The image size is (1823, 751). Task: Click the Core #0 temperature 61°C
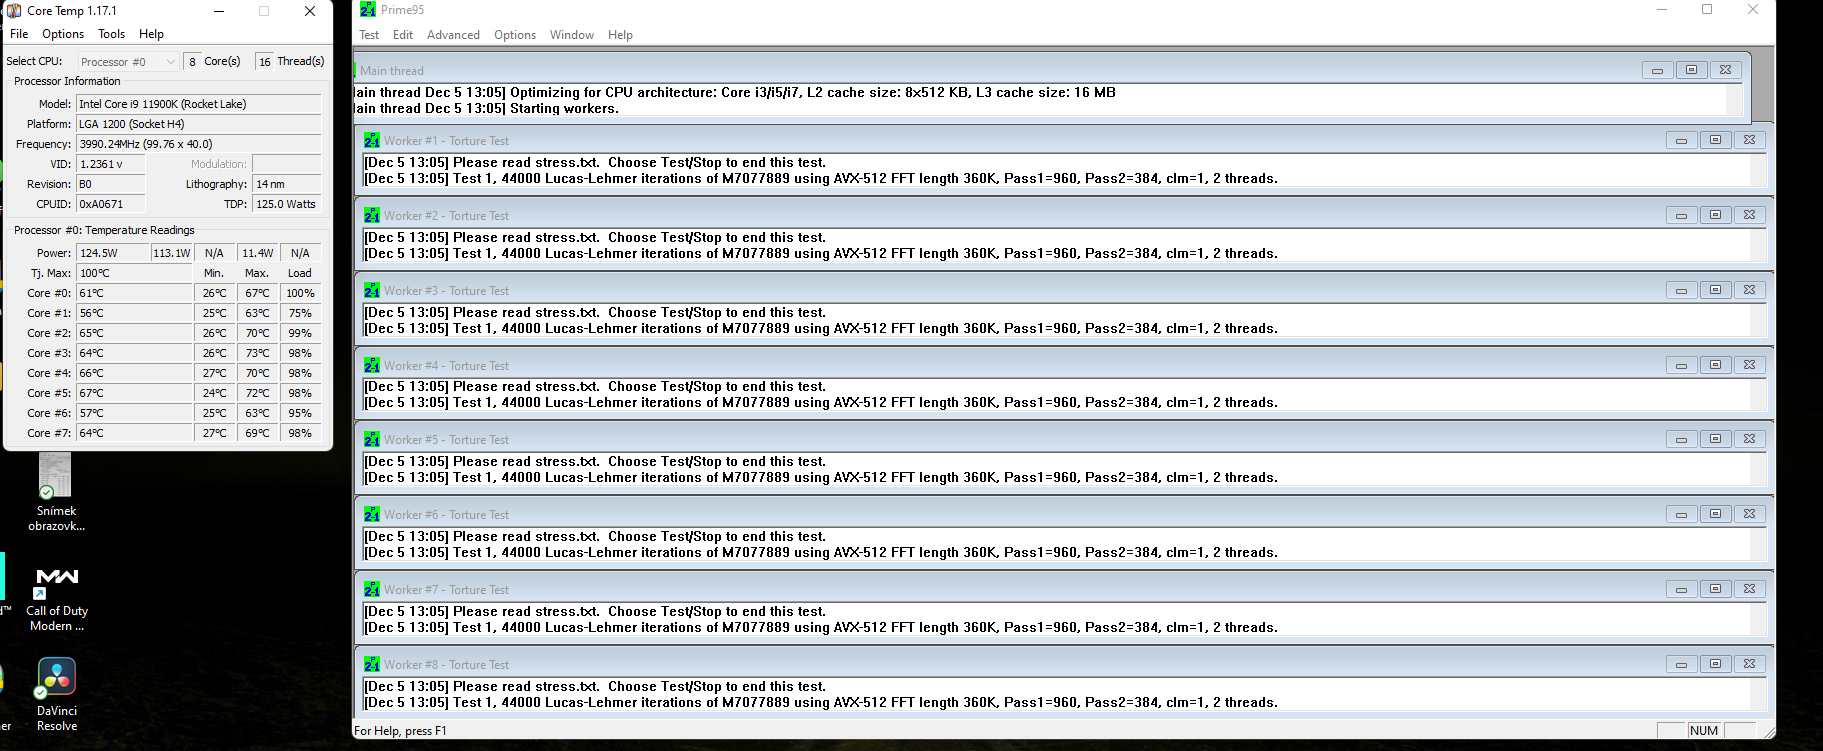pyautogui.click(x=134, y=293)
